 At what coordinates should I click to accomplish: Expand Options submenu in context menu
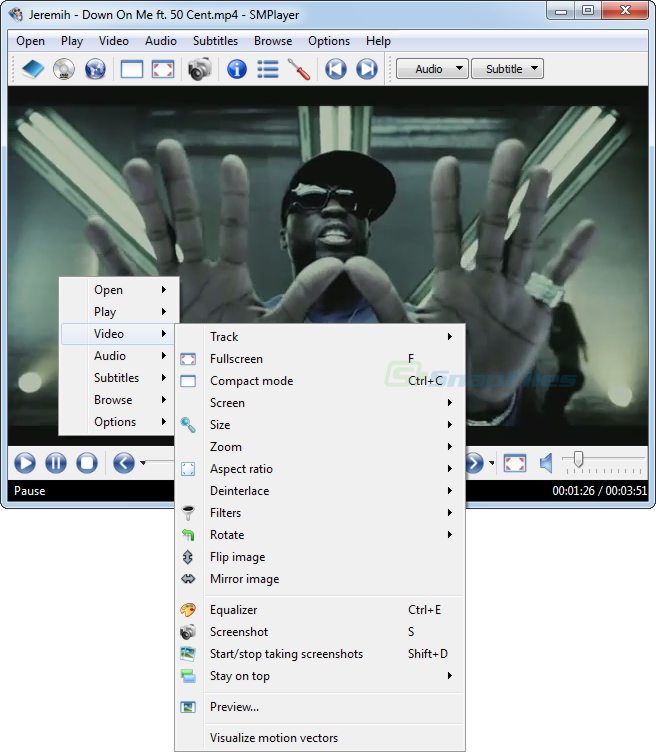click(x=118, y=422)
